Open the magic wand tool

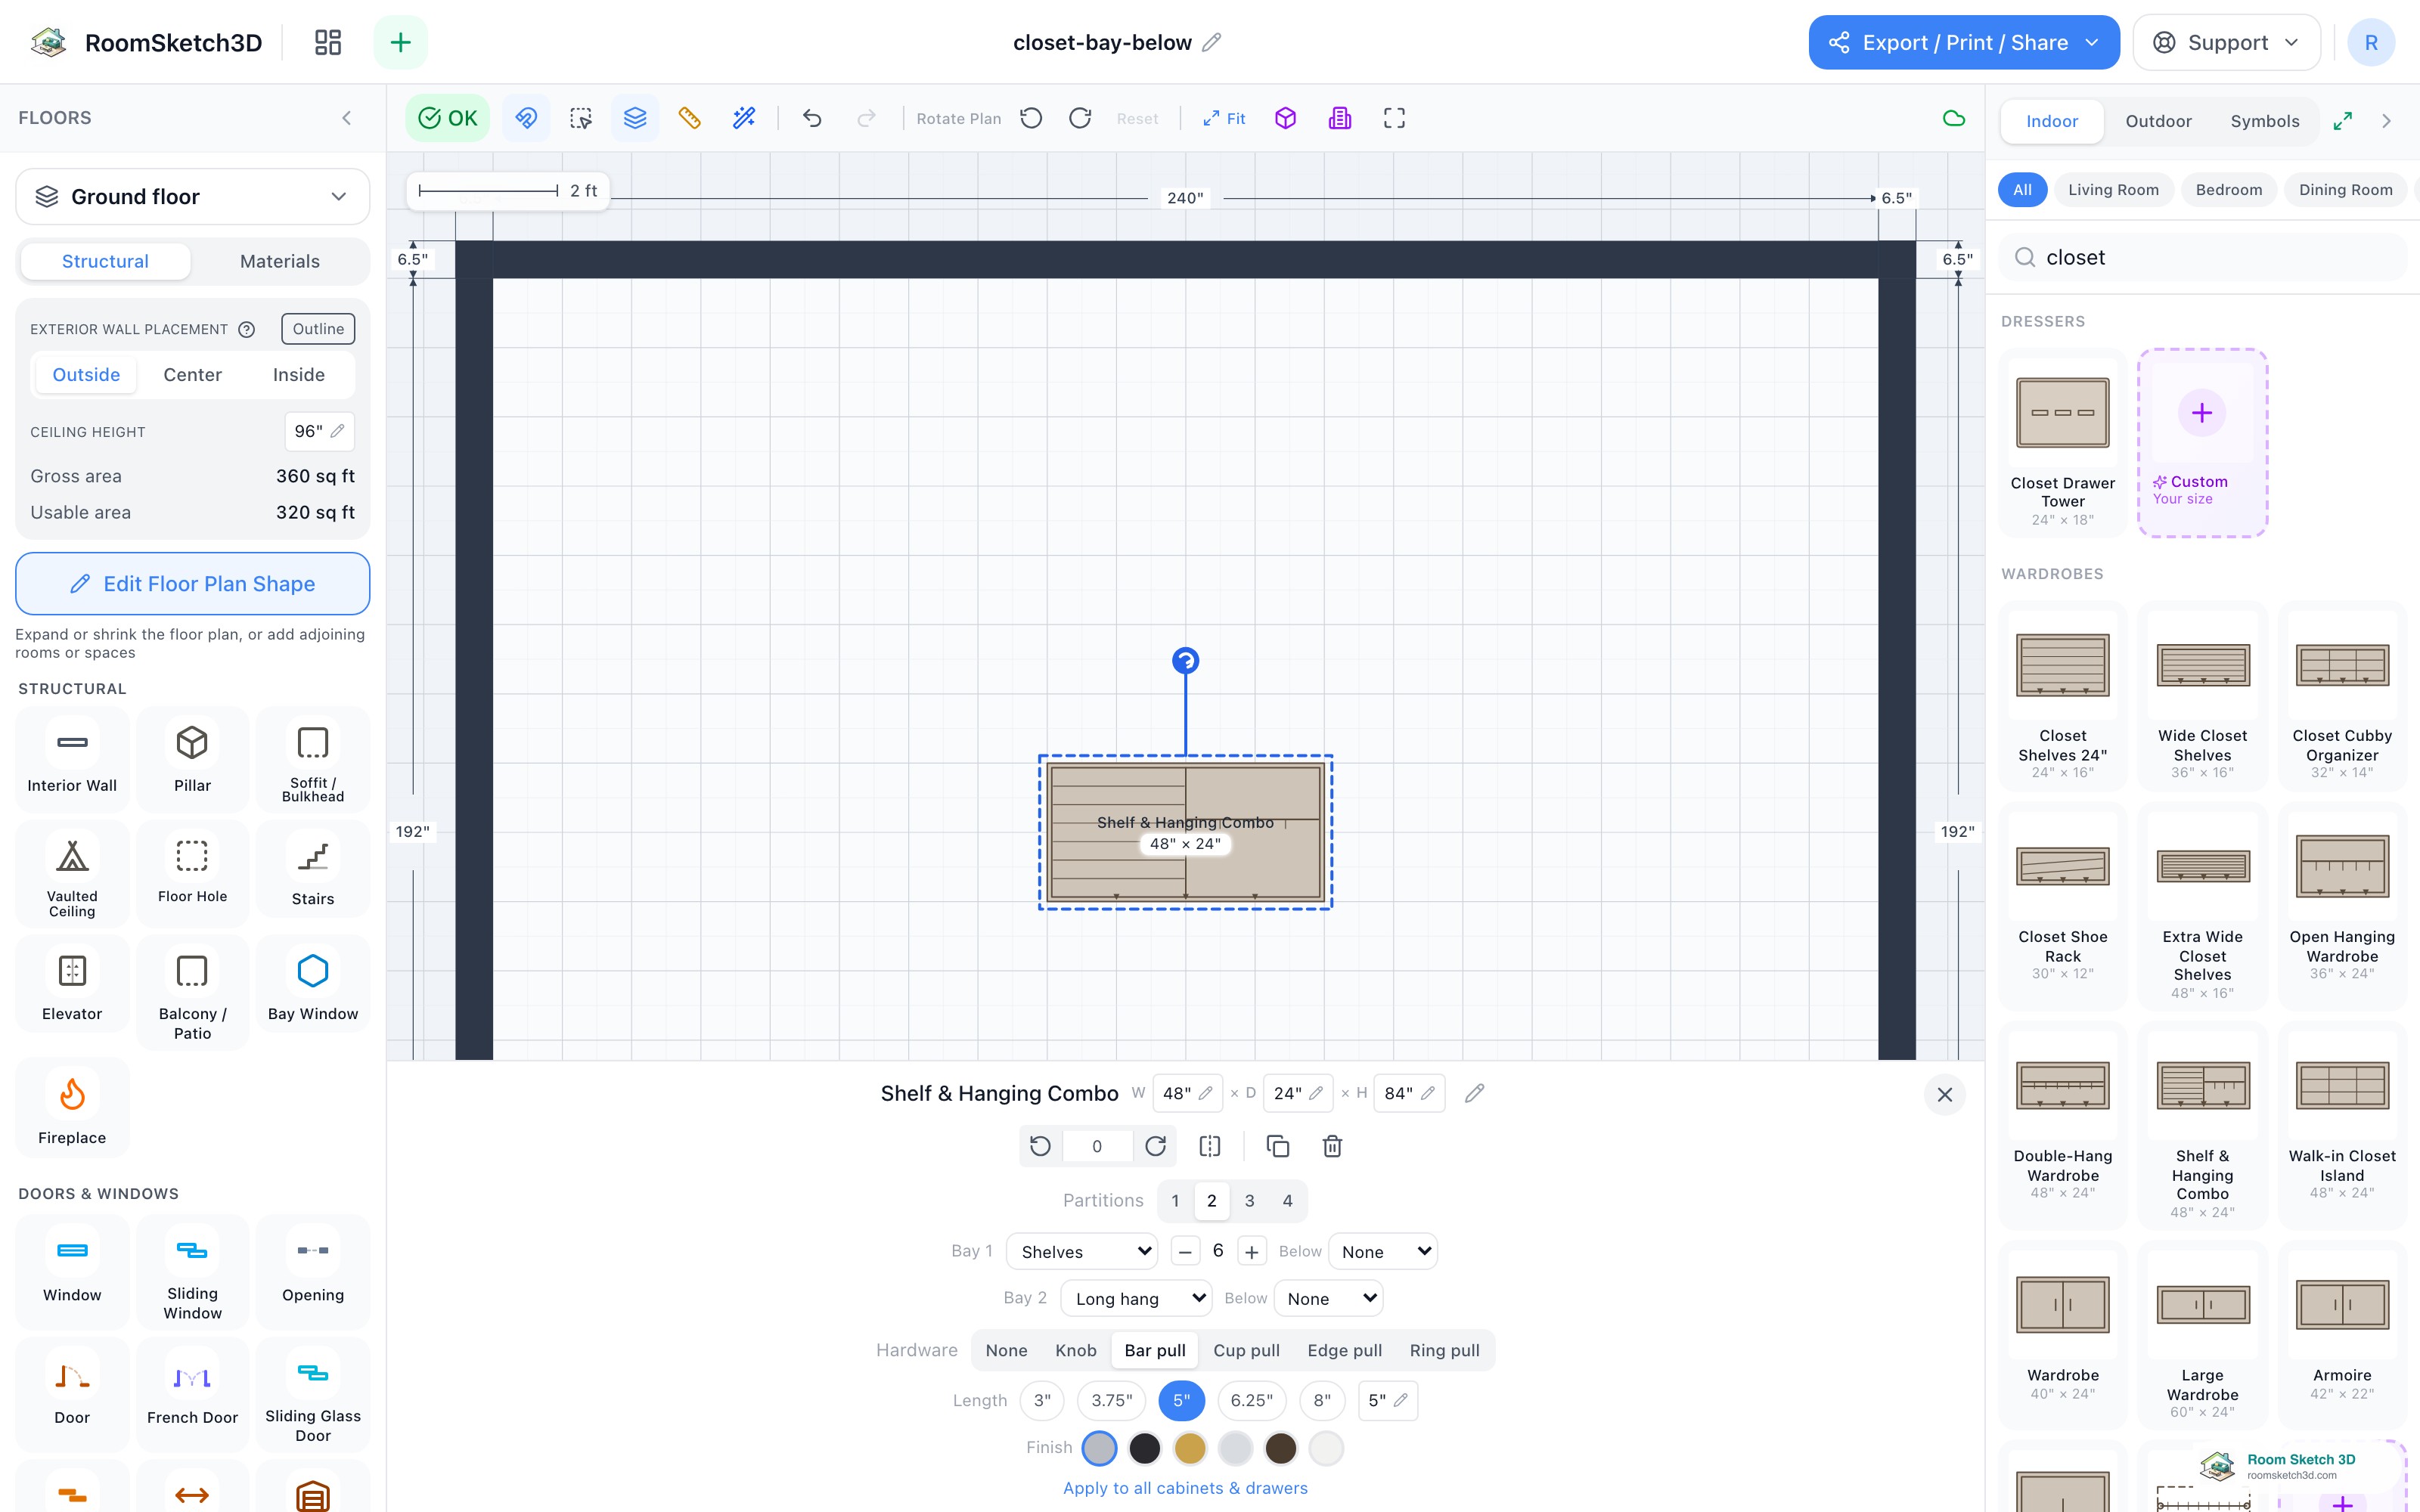click(x=744, y=118)
